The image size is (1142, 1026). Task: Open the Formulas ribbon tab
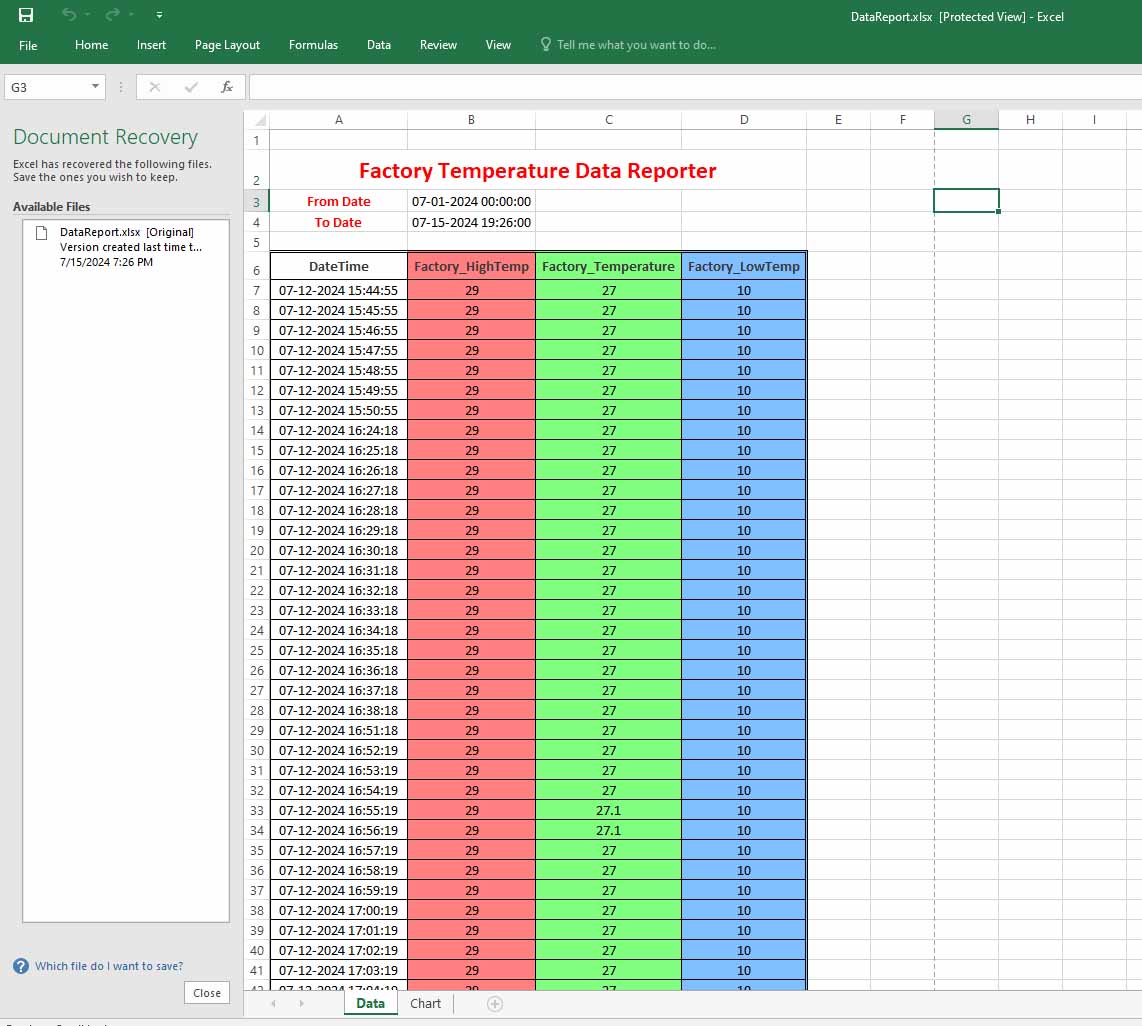(x=313, y=45)
